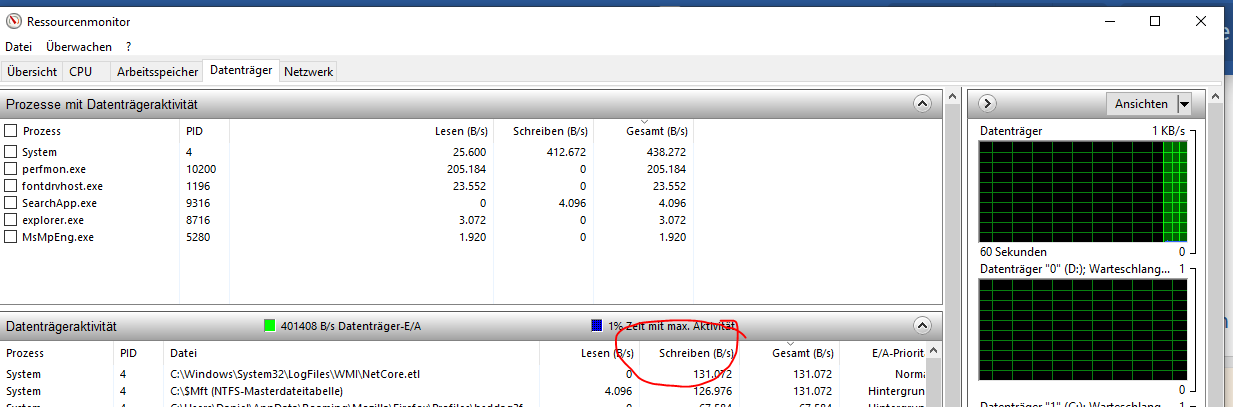Open the ? help menu
The width and height of the screenshot is (1233, 407).
(x=128, y=47)
